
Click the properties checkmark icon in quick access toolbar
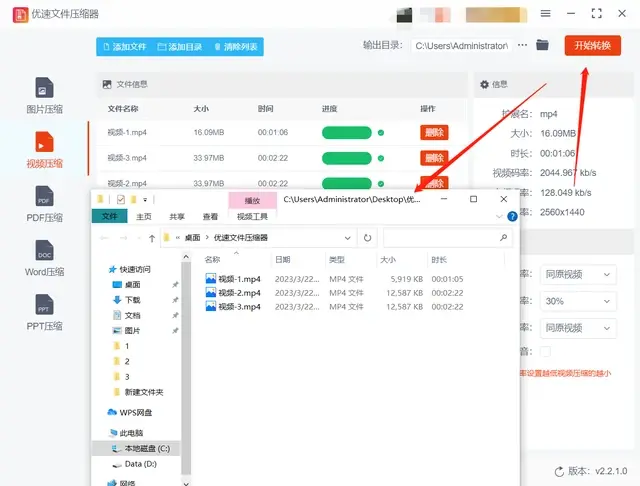click(120, 200)
